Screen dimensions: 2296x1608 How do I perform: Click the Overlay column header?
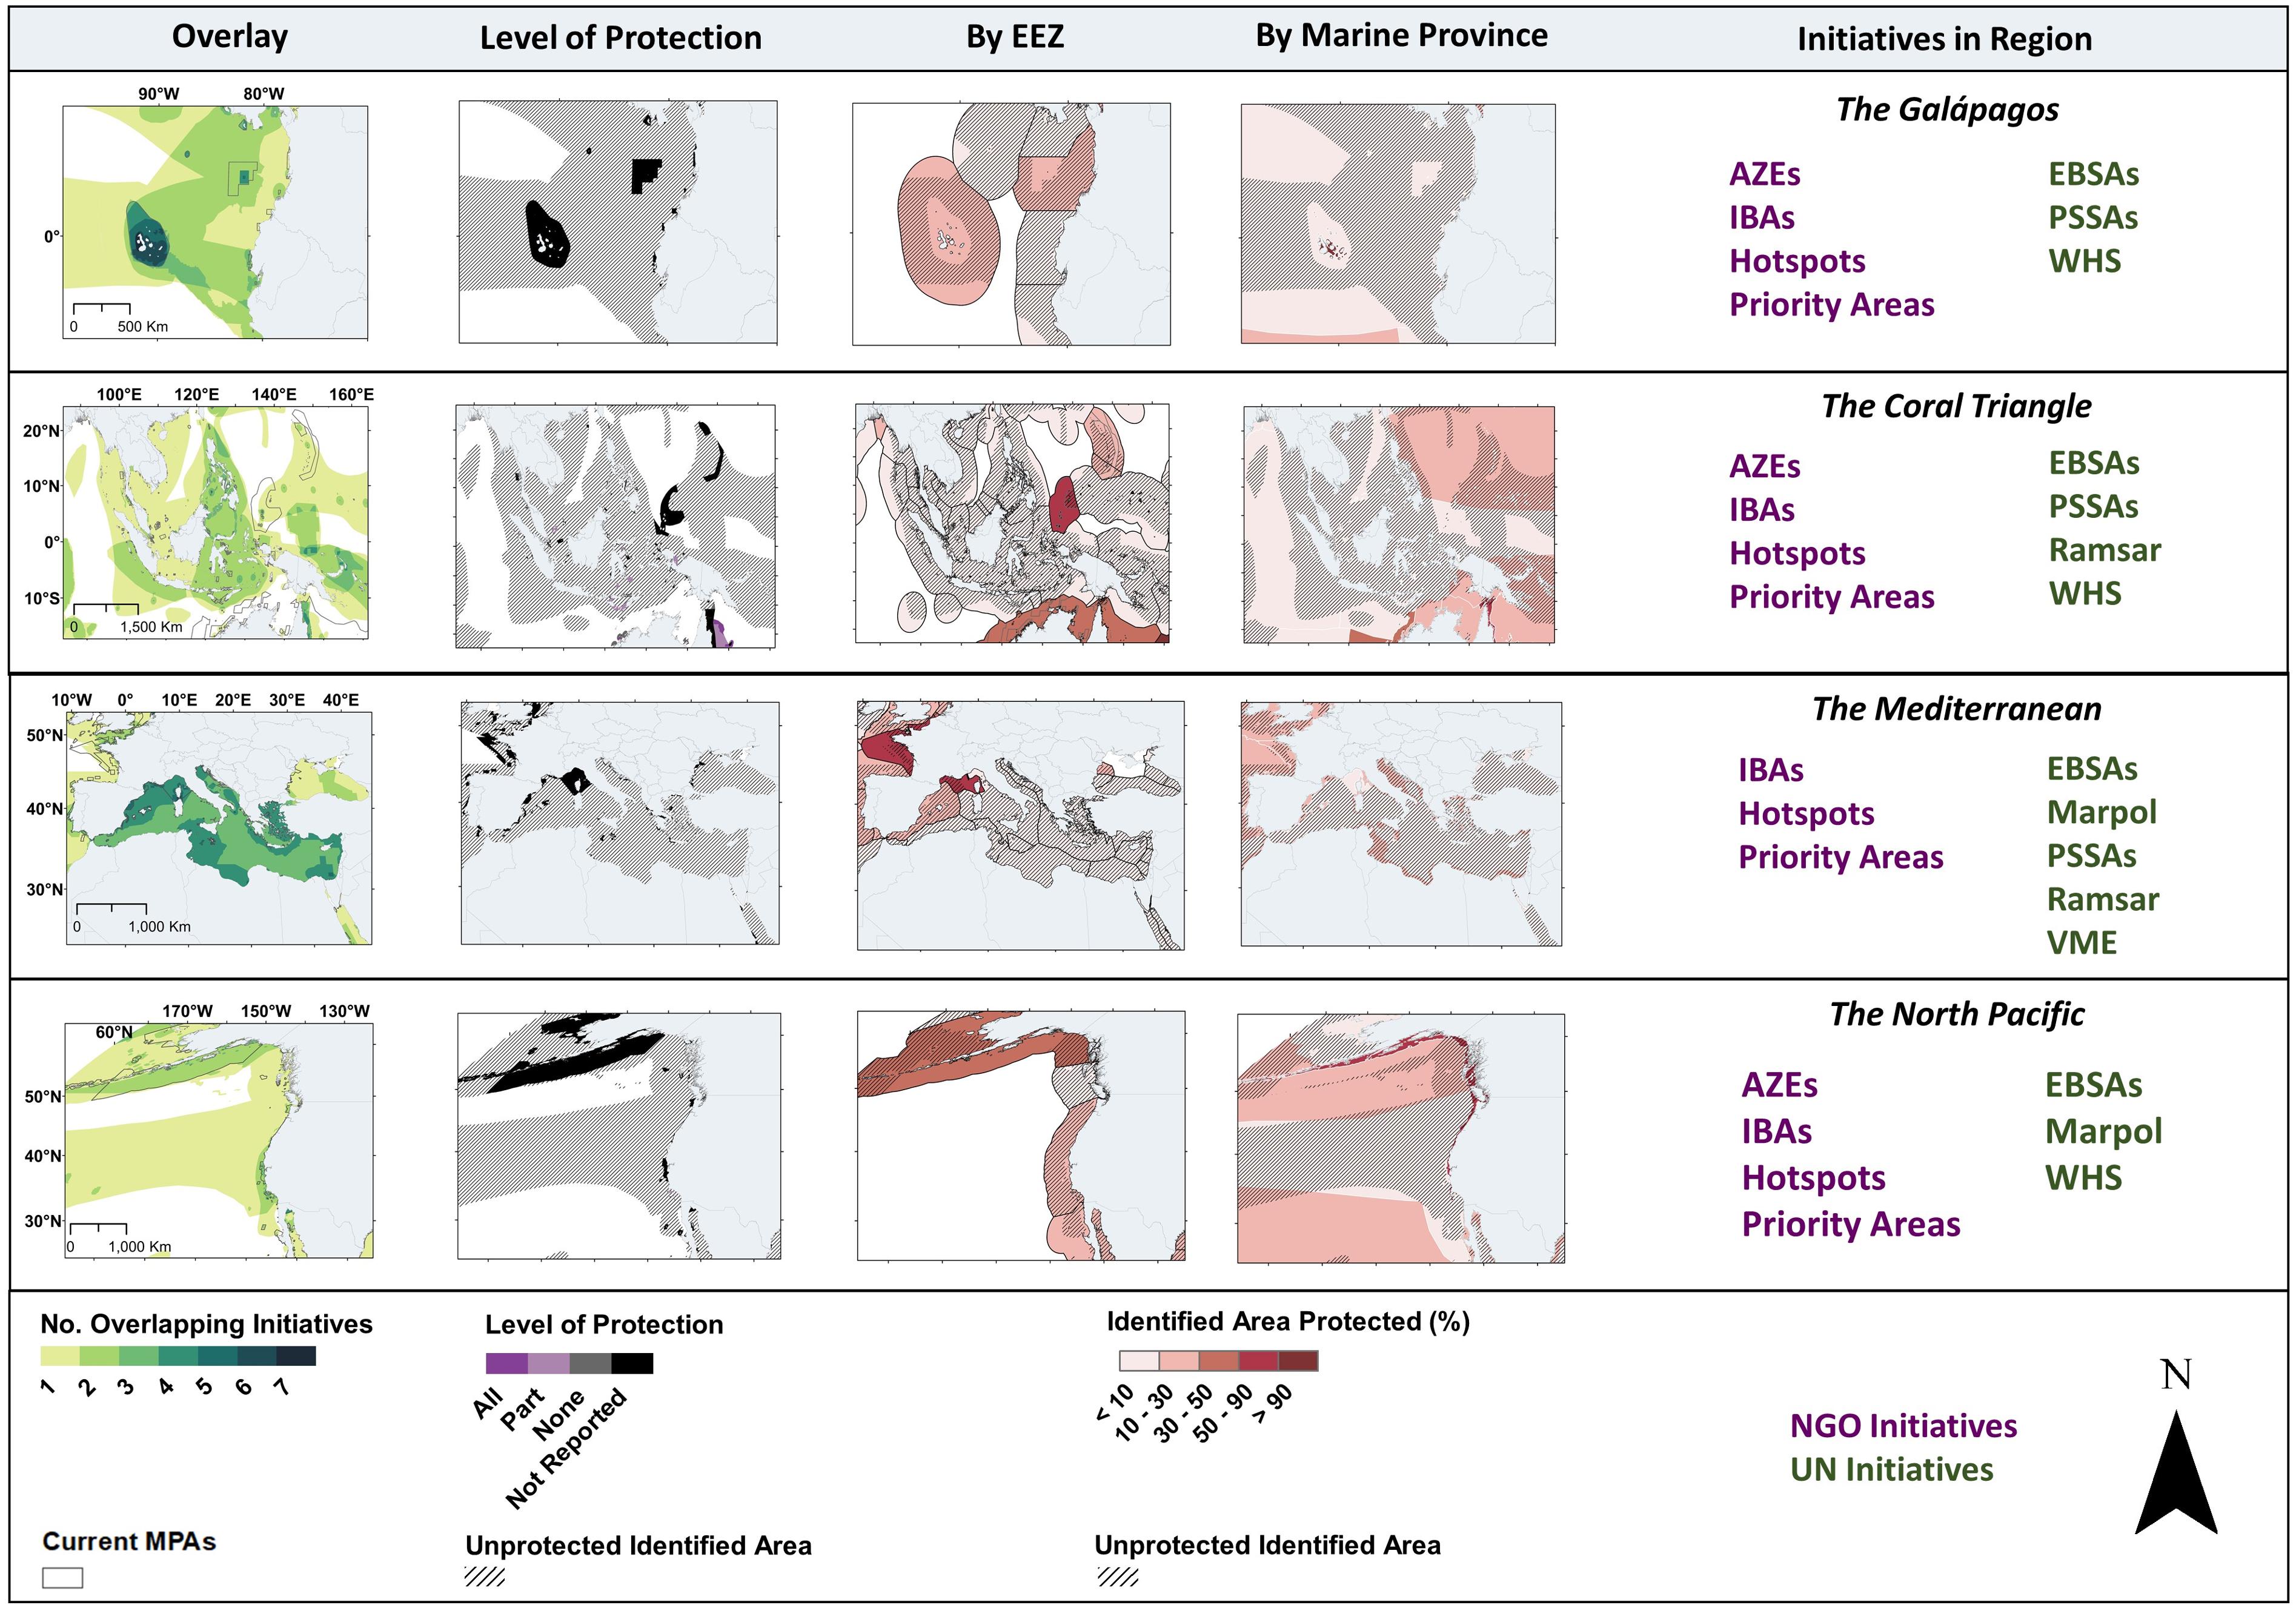(x=230, y=36)
